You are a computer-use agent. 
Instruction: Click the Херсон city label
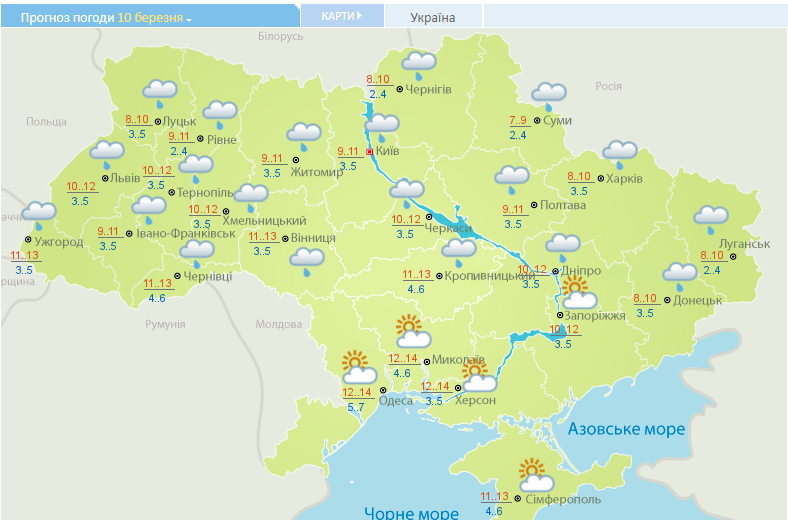(475, 400)
